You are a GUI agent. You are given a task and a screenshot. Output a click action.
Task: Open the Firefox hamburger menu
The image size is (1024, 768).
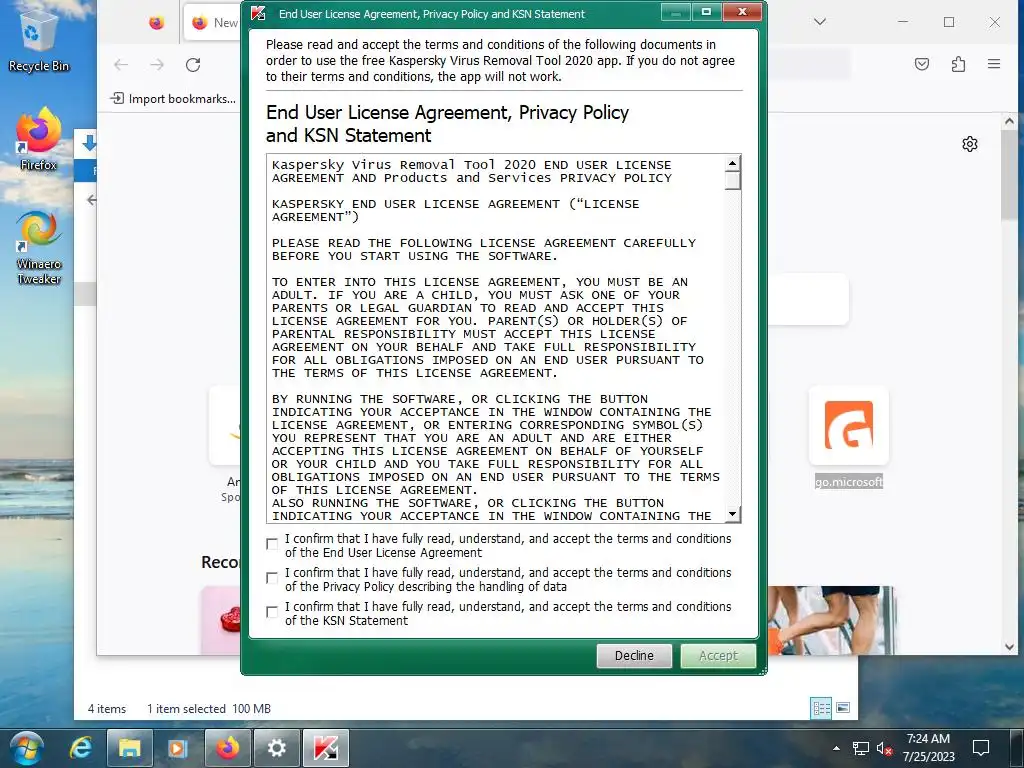pos(994,64)
